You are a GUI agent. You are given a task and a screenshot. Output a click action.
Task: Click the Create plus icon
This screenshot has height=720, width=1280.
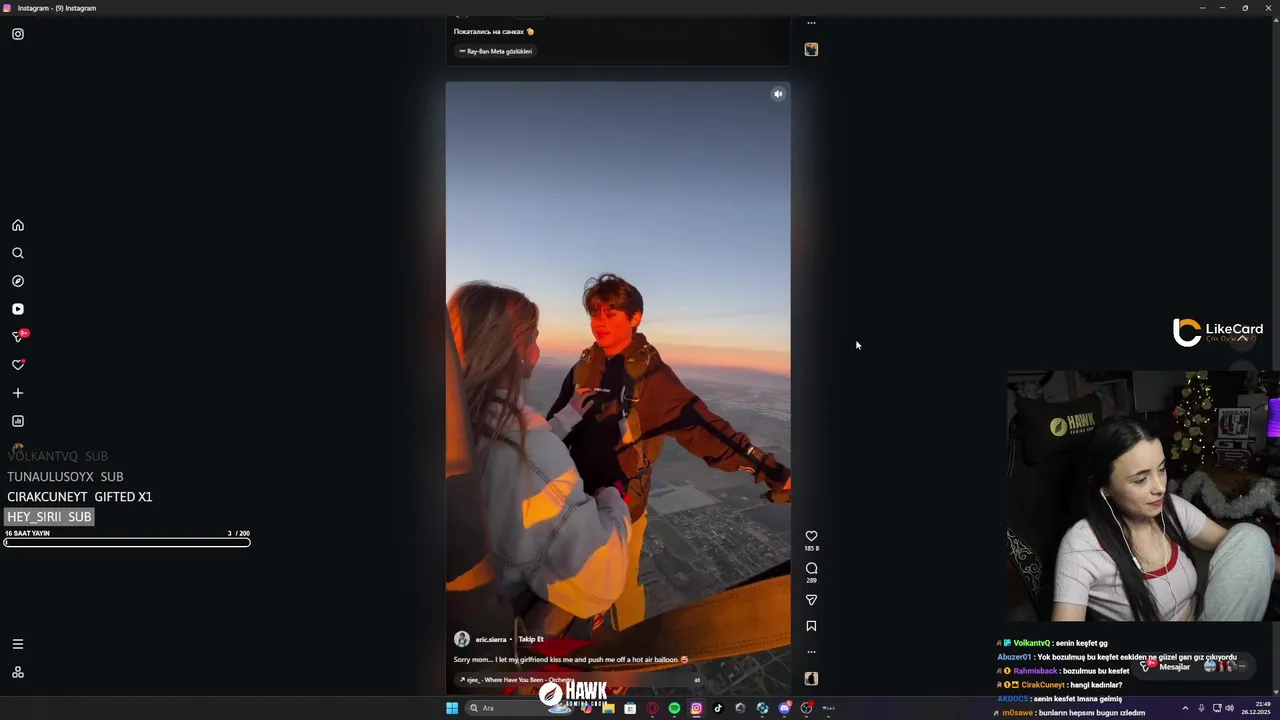pyautogui.click(x=18, y=393)
